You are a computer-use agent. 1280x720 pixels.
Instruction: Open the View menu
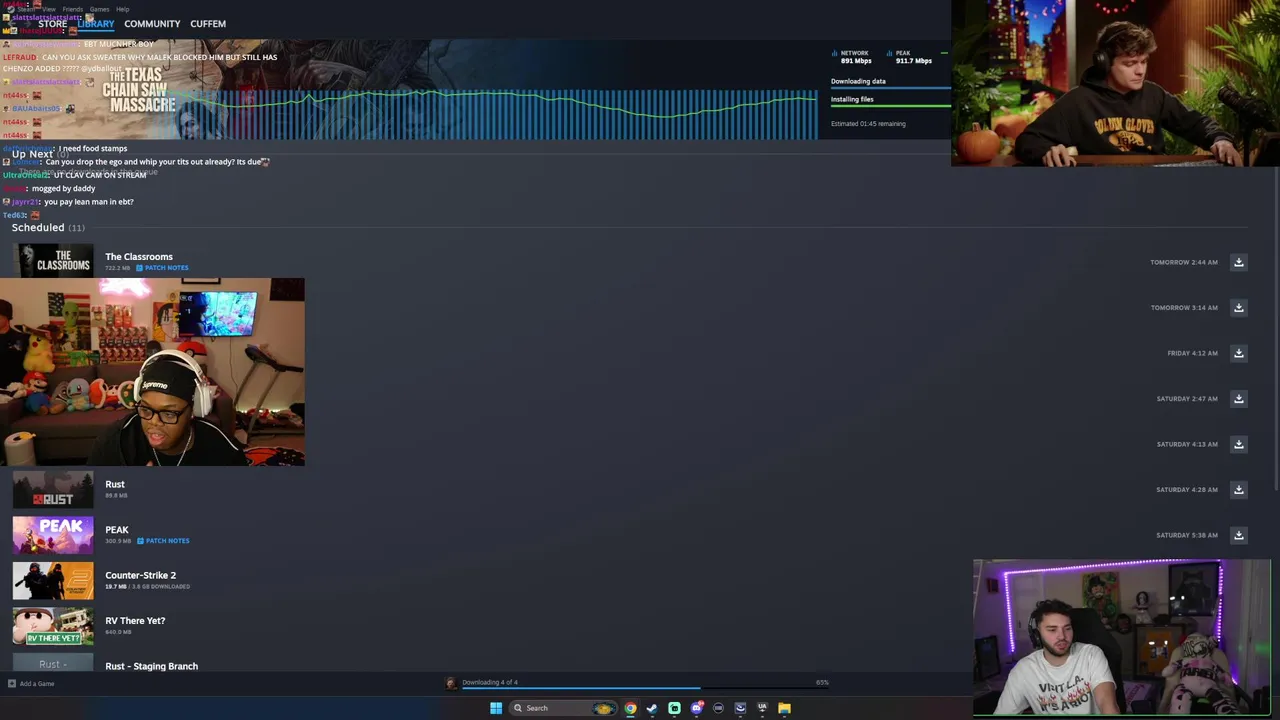(x=48, y=9)
